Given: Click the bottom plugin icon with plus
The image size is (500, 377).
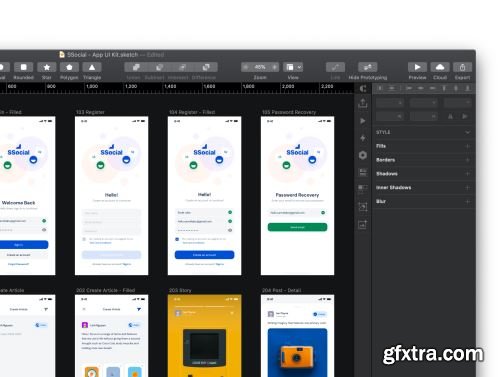Looking at the screenshot, I should 363,225.
